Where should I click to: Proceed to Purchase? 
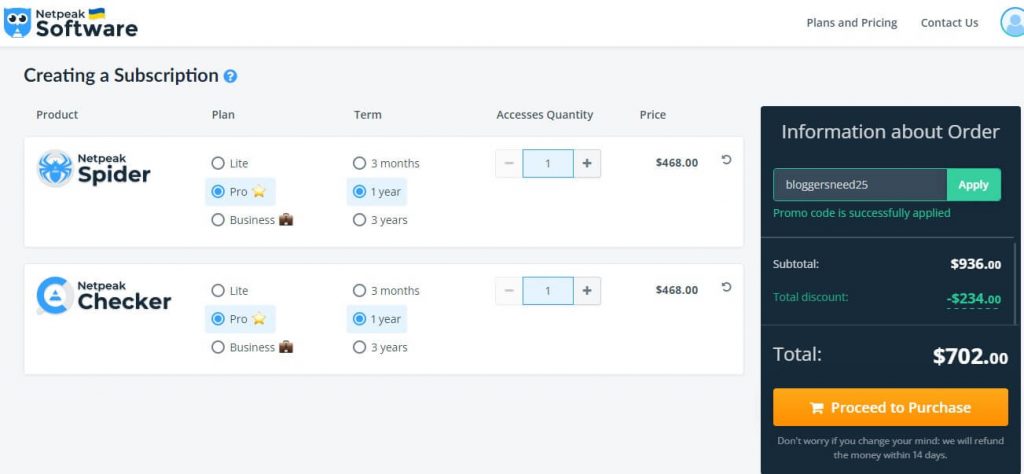click(890, 407)
